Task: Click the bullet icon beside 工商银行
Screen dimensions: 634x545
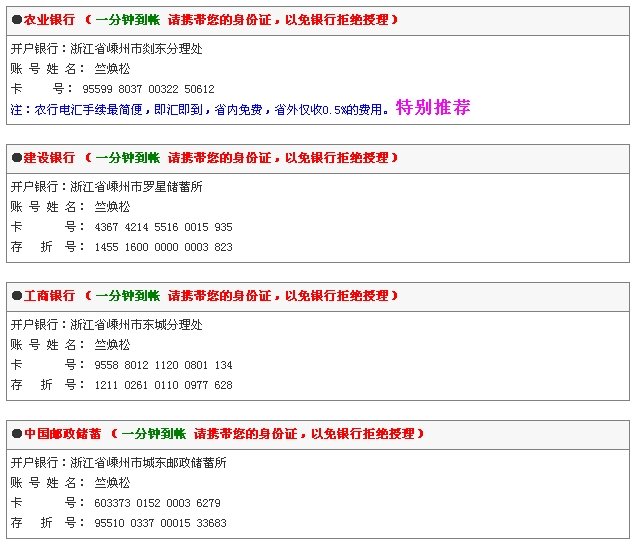Action: coord(17,296)
